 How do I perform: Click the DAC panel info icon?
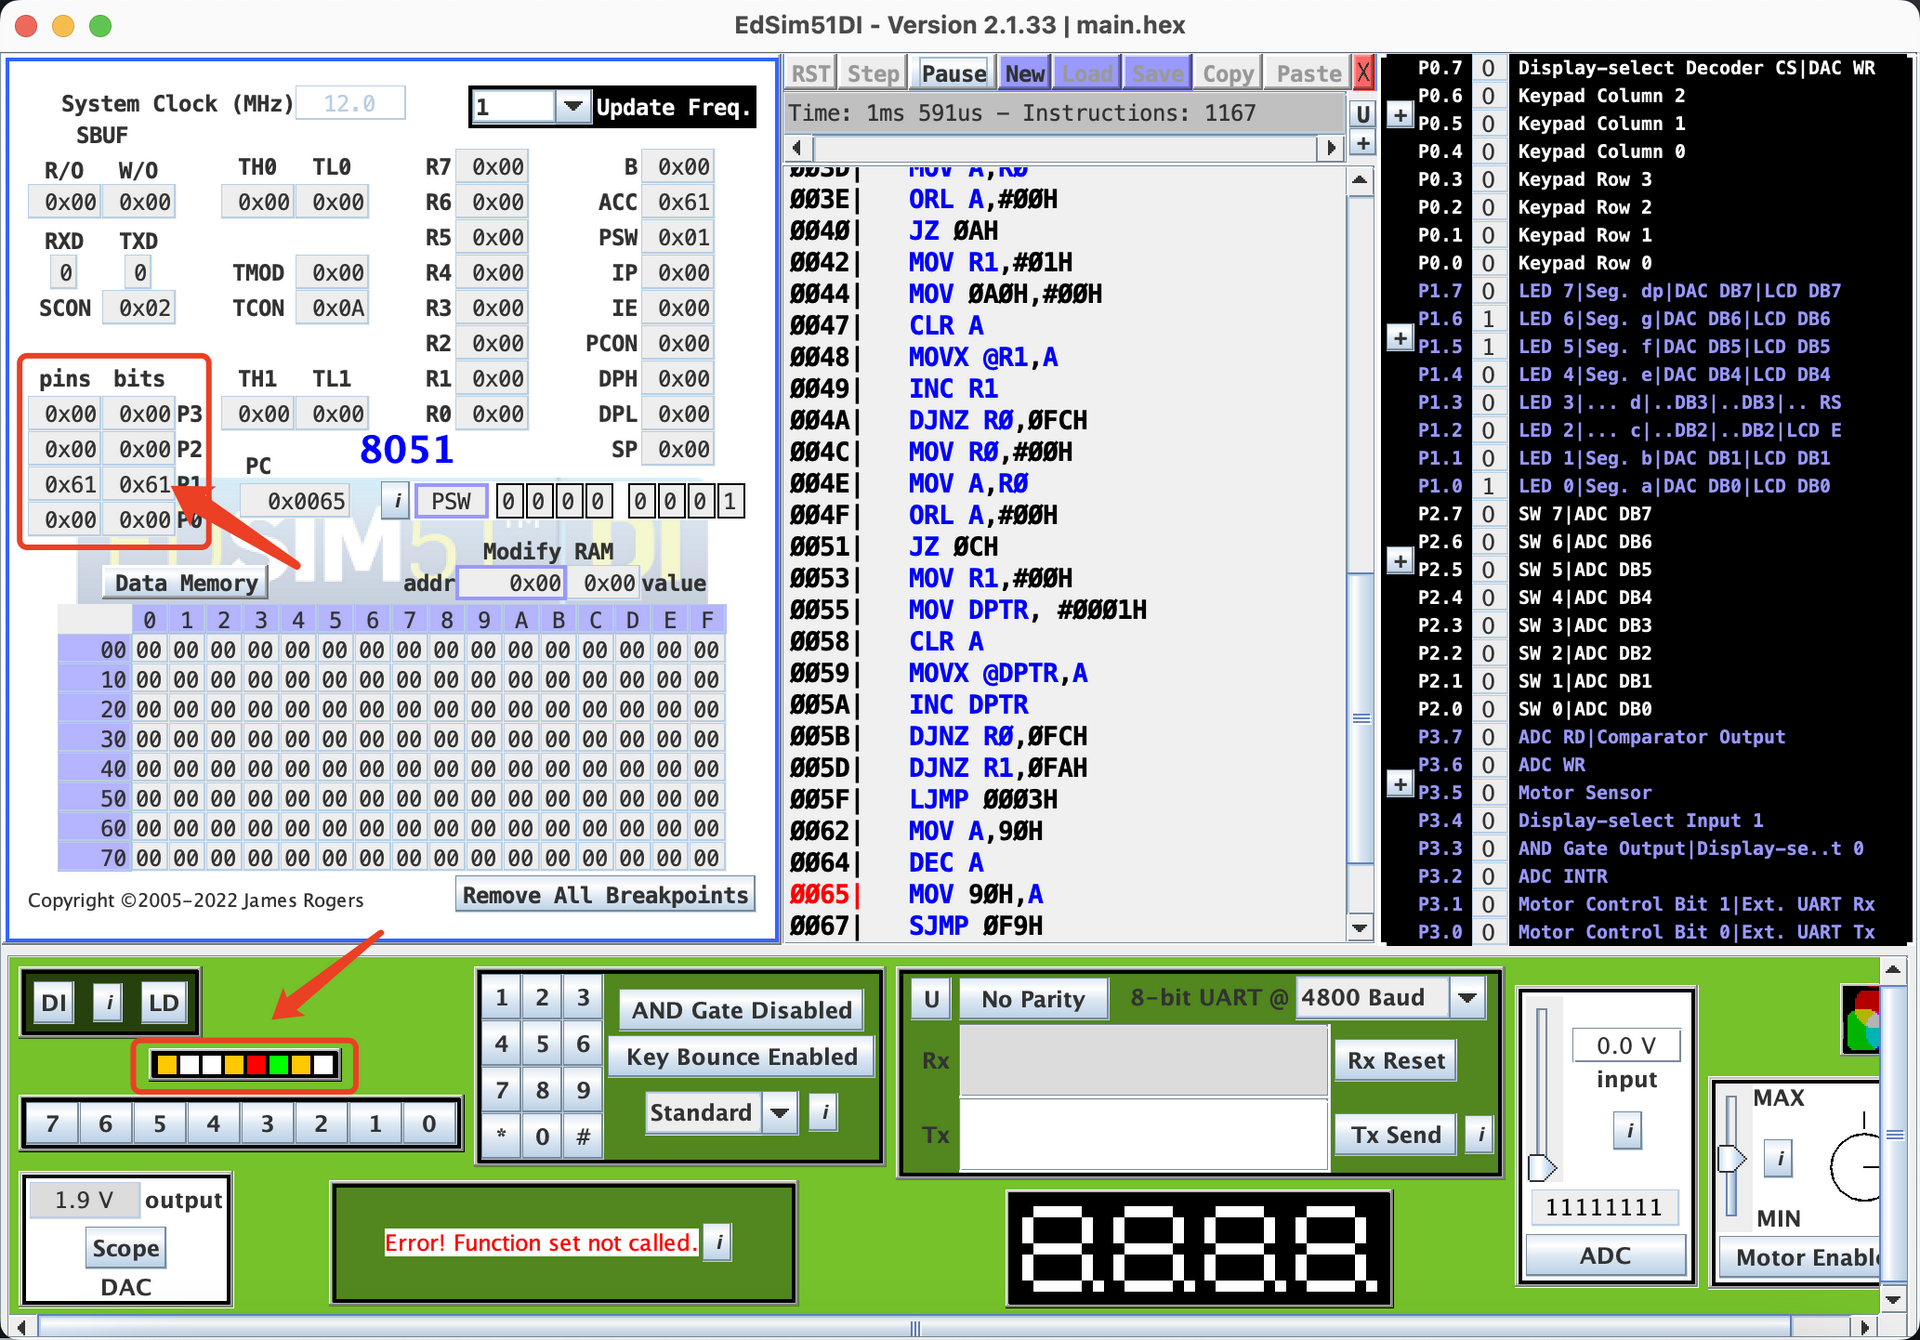[x=109, y=1002]
